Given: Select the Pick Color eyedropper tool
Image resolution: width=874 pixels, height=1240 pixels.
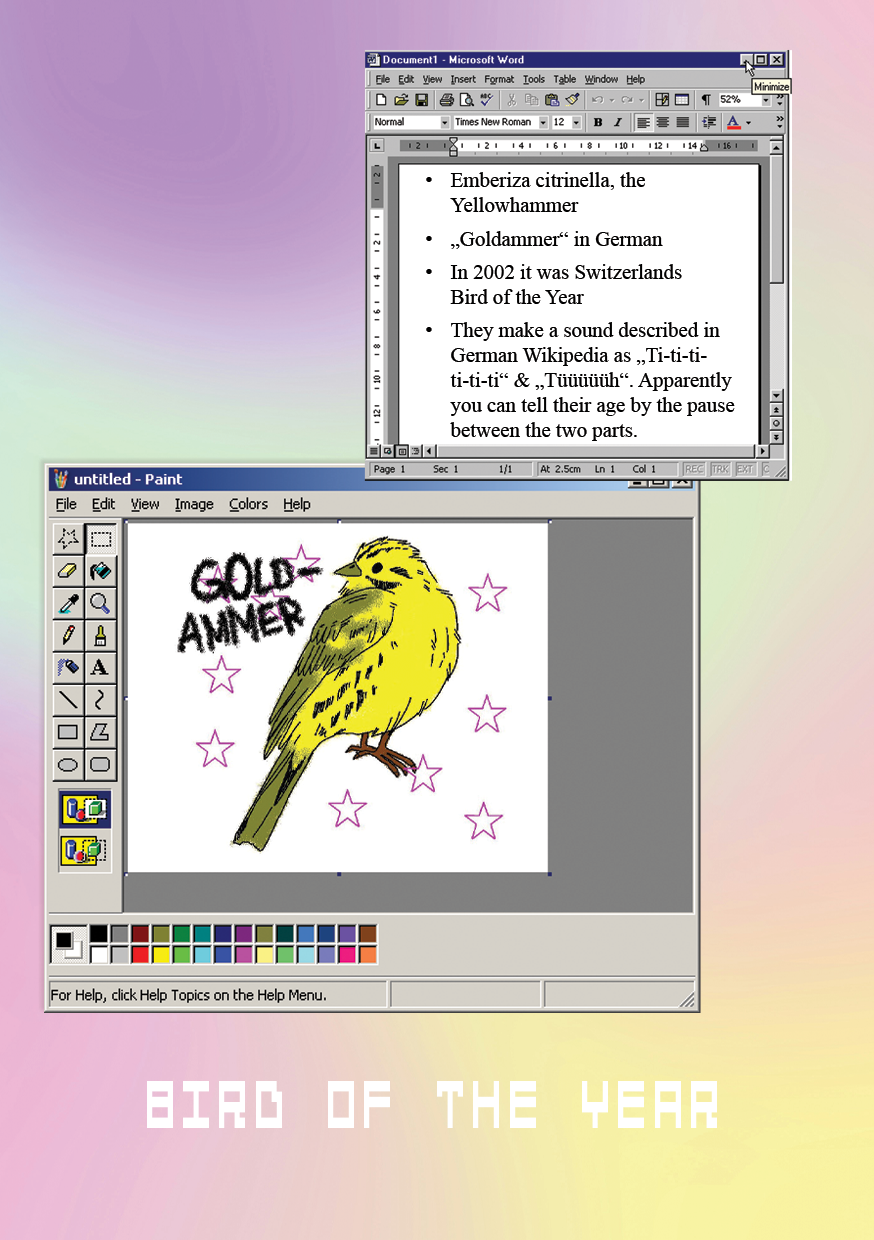Looking at the screenshot, I should click(68, 603).
